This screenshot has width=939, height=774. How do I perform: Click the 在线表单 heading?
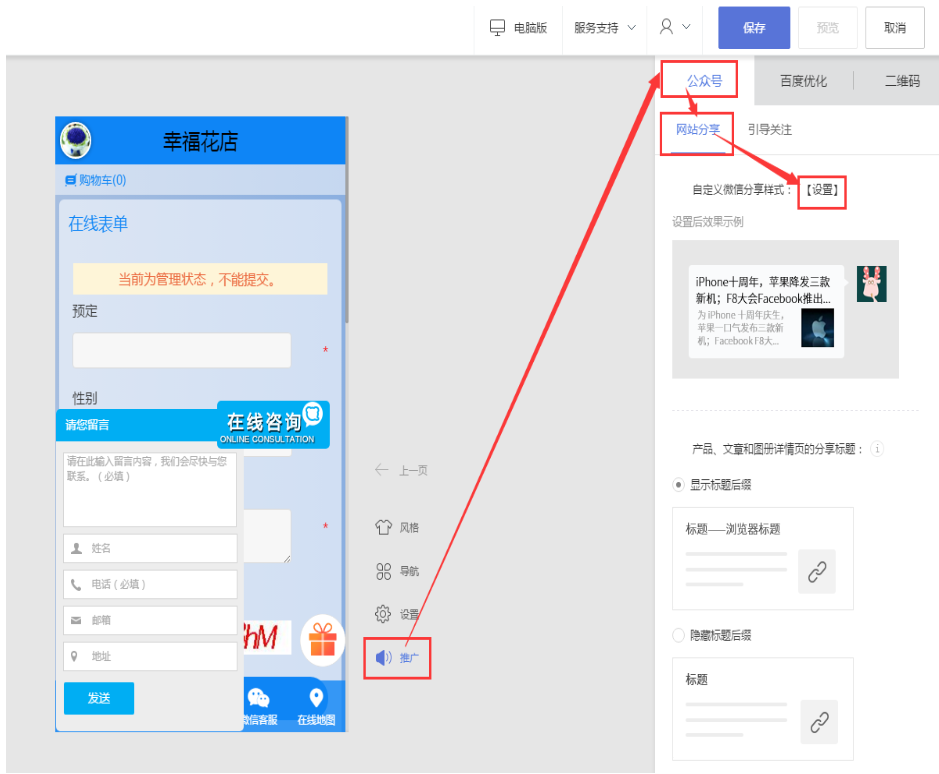click(x=98, y=223)
